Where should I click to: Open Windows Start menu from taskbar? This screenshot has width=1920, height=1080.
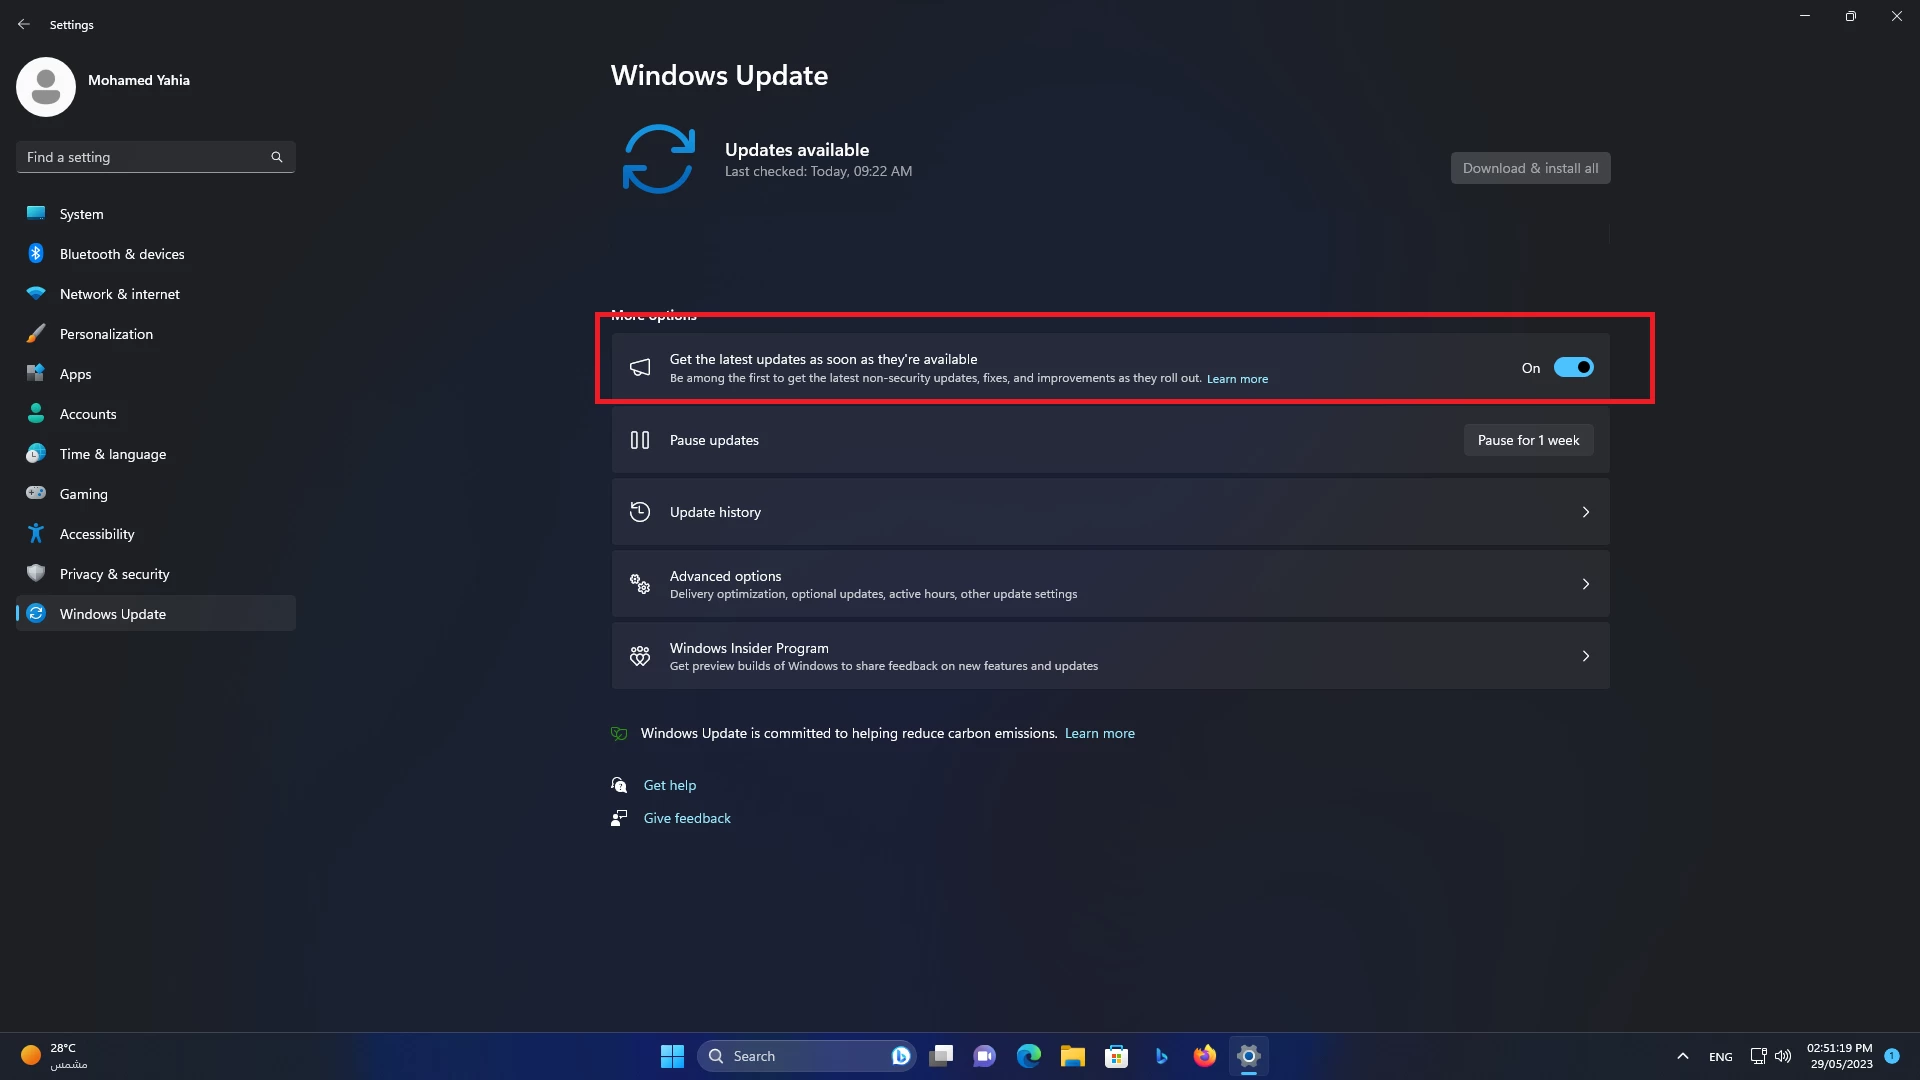[672, 1056]
